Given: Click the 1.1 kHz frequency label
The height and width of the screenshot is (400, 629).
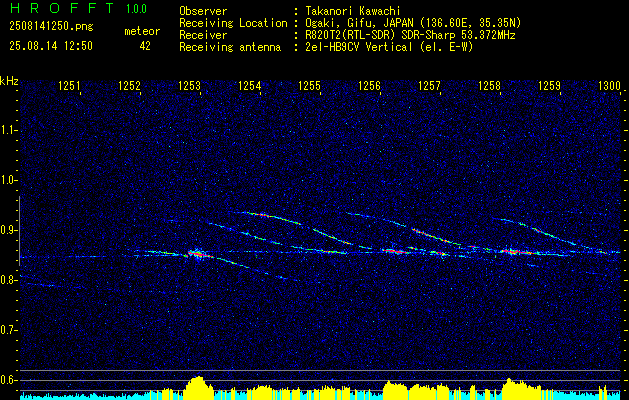Looking at the screenshot, I should (x=8, y=131).
